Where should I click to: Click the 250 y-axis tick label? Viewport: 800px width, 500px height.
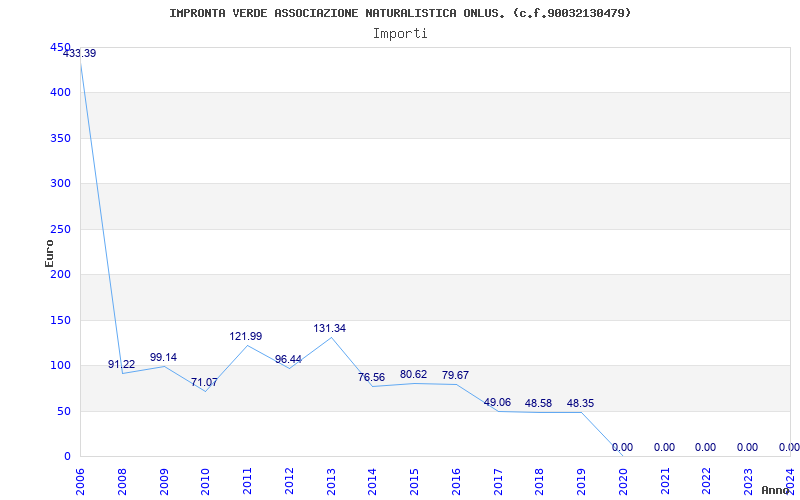[60, 229]
